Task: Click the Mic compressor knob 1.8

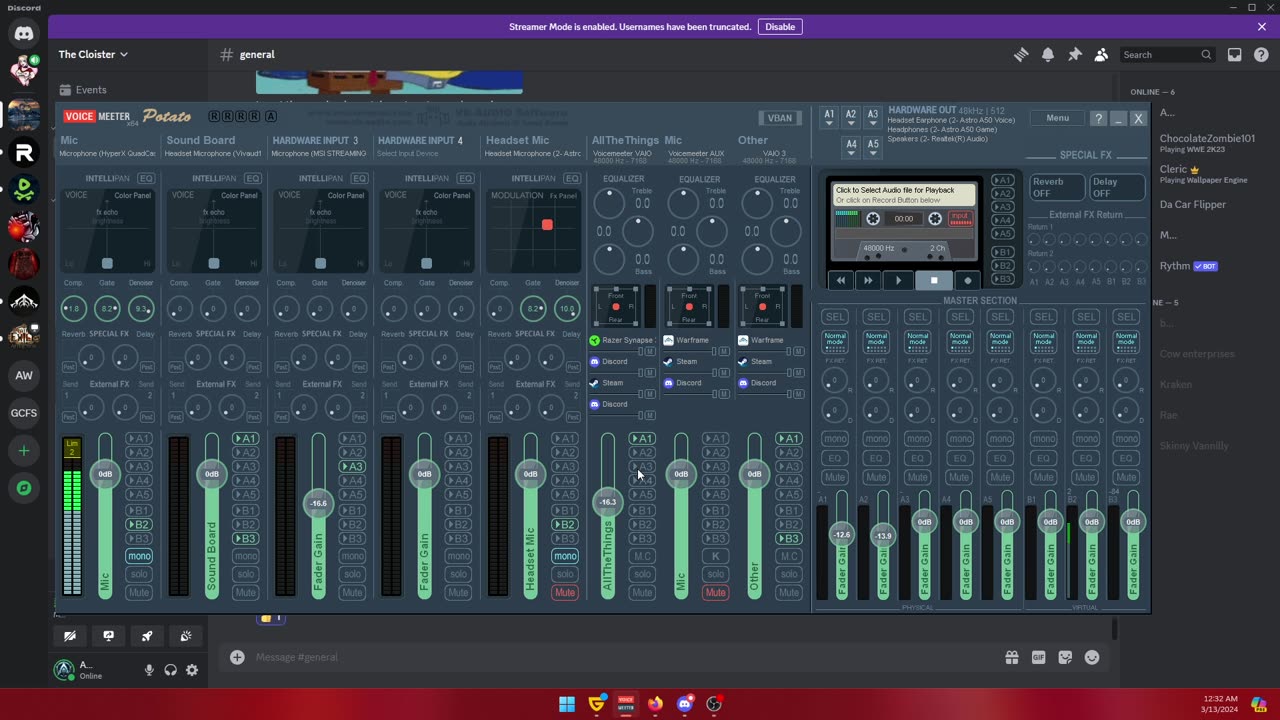Action: (x=73, y=309)
